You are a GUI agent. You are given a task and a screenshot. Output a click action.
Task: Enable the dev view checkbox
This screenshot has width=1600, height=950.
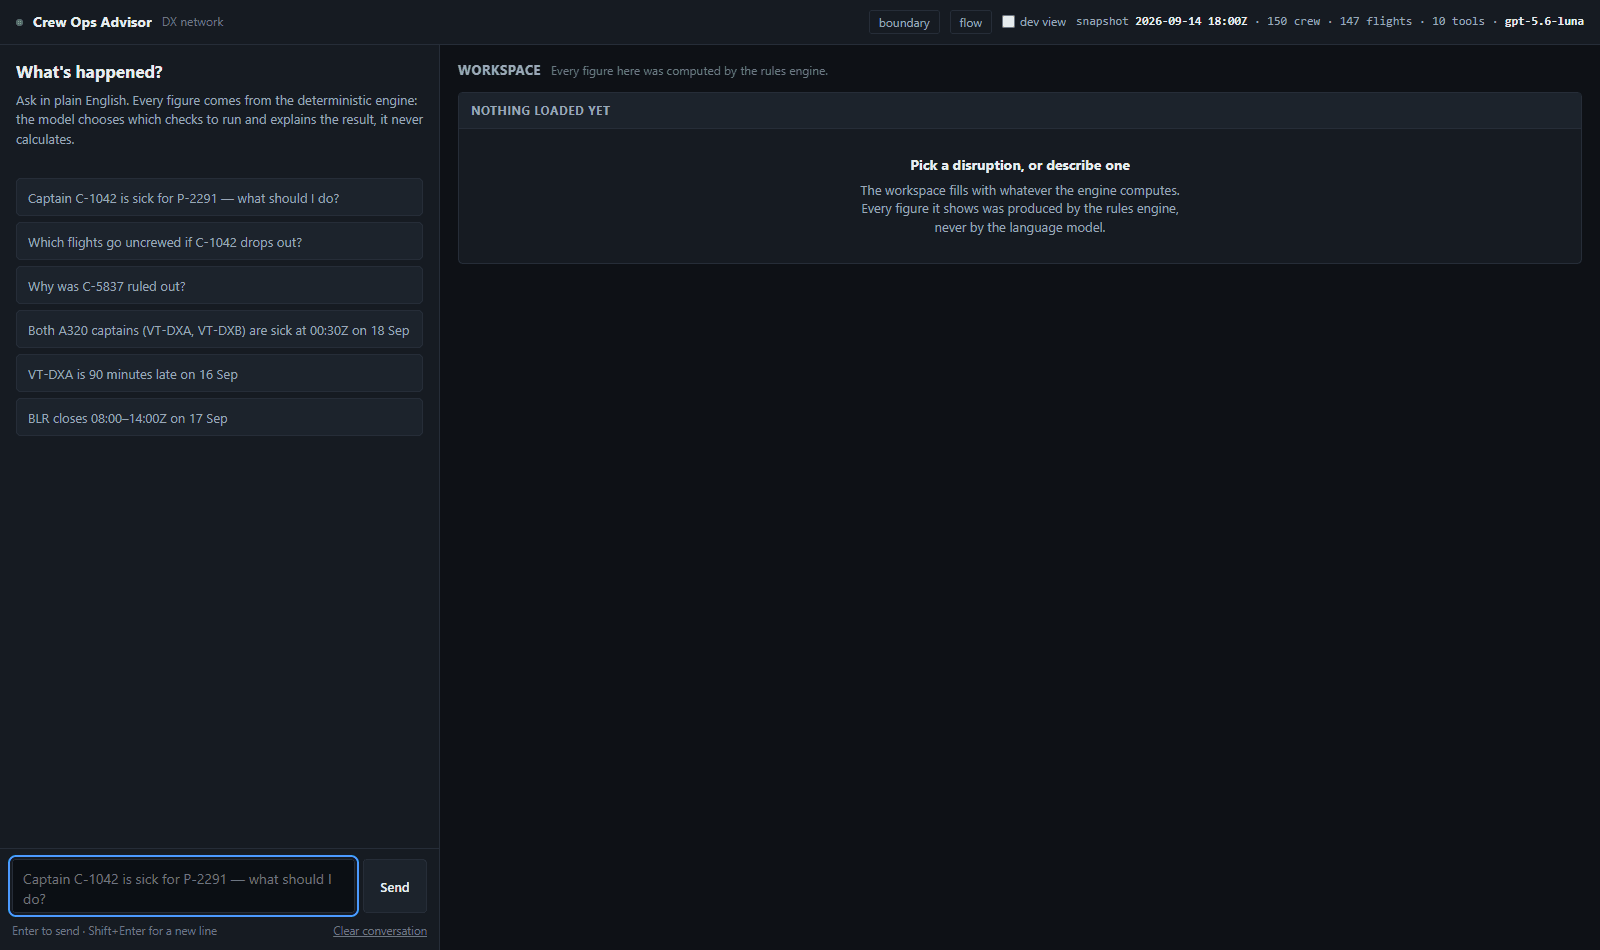point(1008,21)
